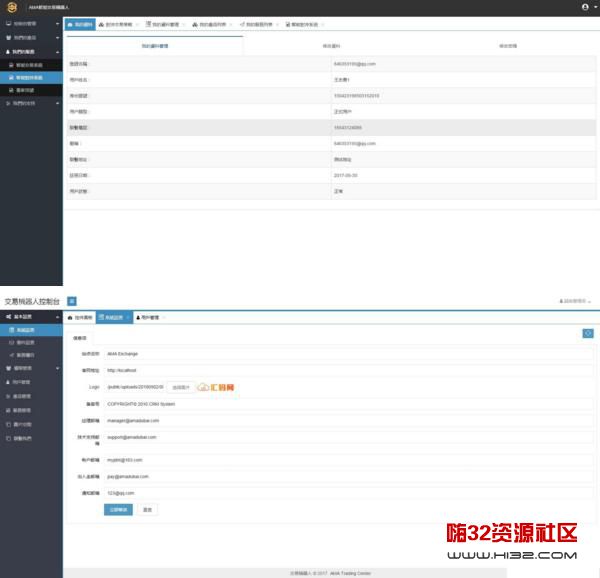Image resolution: width=600 pixels, height=578 pixels.
Task: Toggle the sidebar with the blue hamburger button
Action: coord(72,300)
